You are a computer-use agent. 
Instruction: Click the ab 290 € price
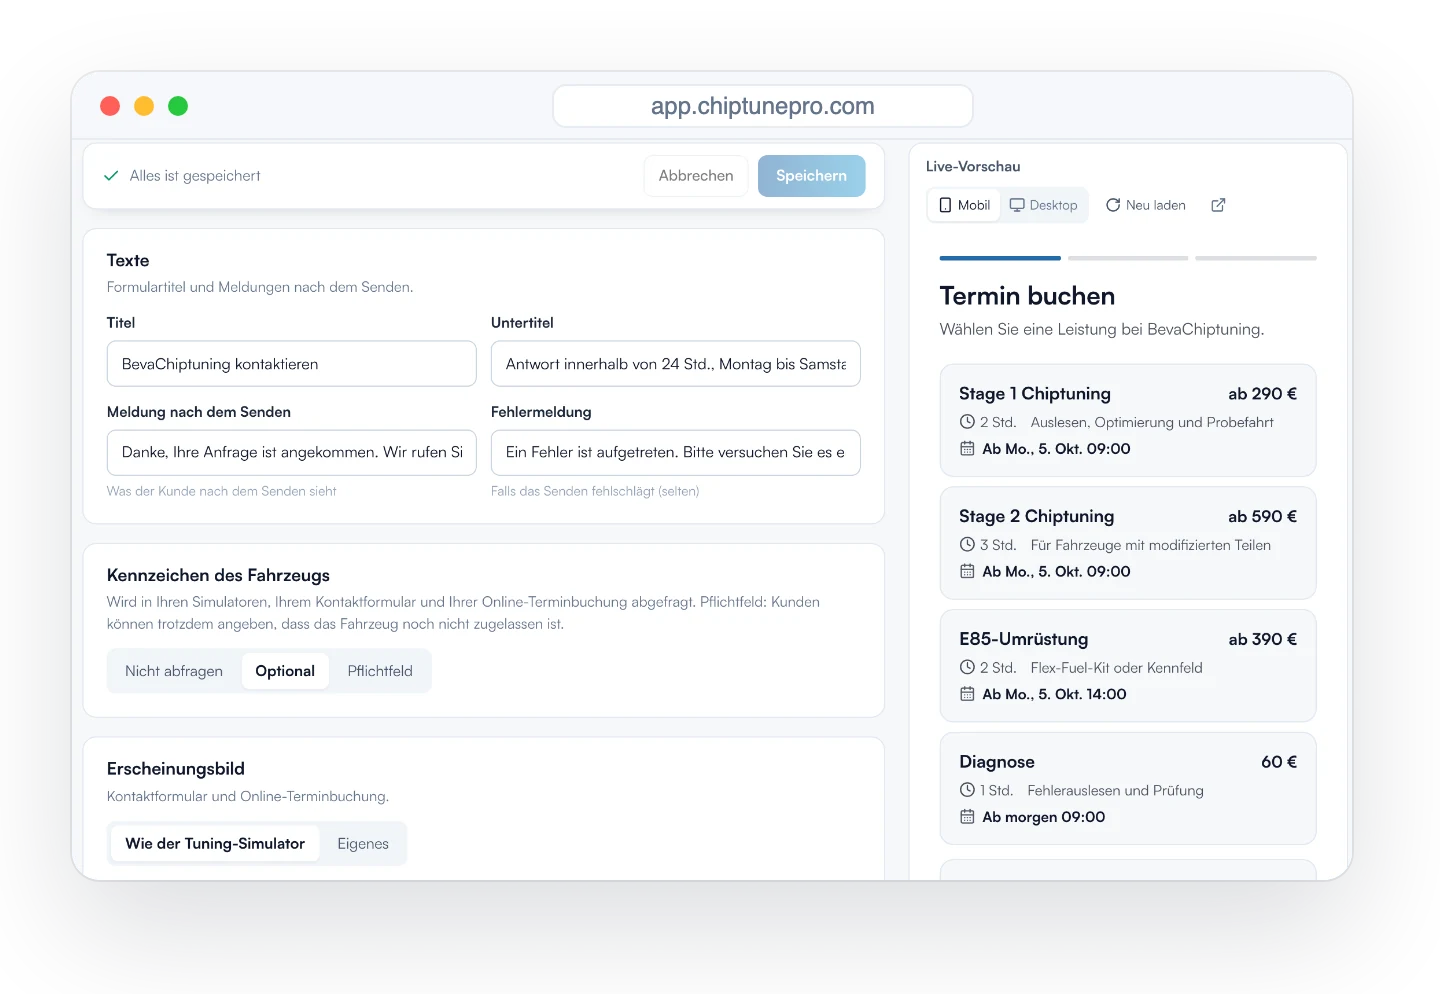pyautogui.click(x=1262, y=394)
